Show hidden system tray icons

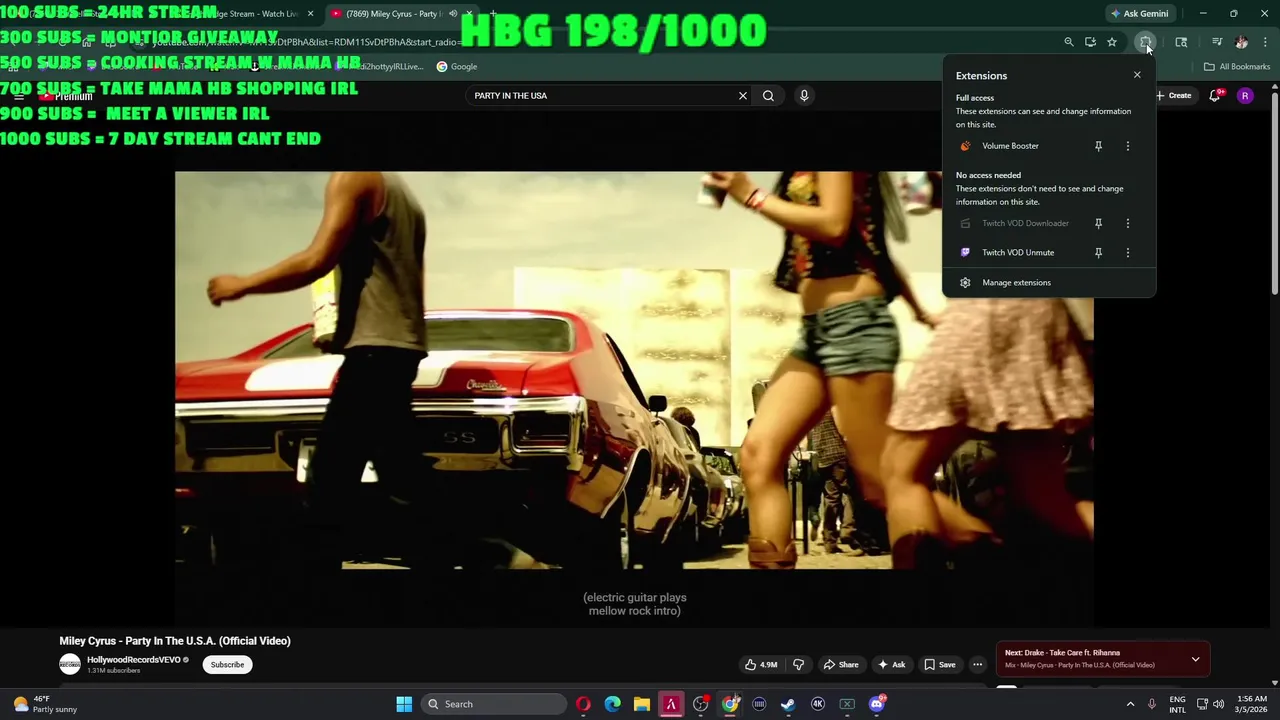[x=1130, y=704]
